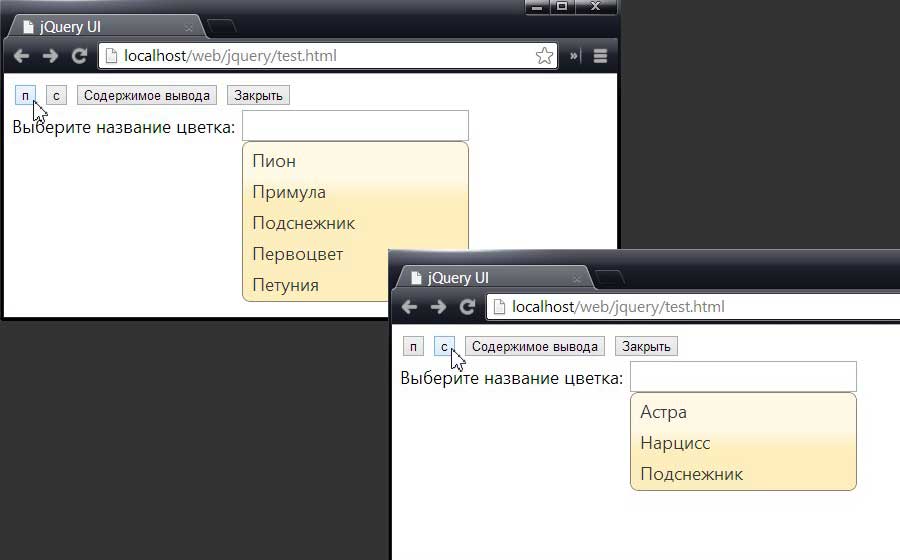900x560 pixels.
Task: Minimize the upper browser window
Action: 537,7
